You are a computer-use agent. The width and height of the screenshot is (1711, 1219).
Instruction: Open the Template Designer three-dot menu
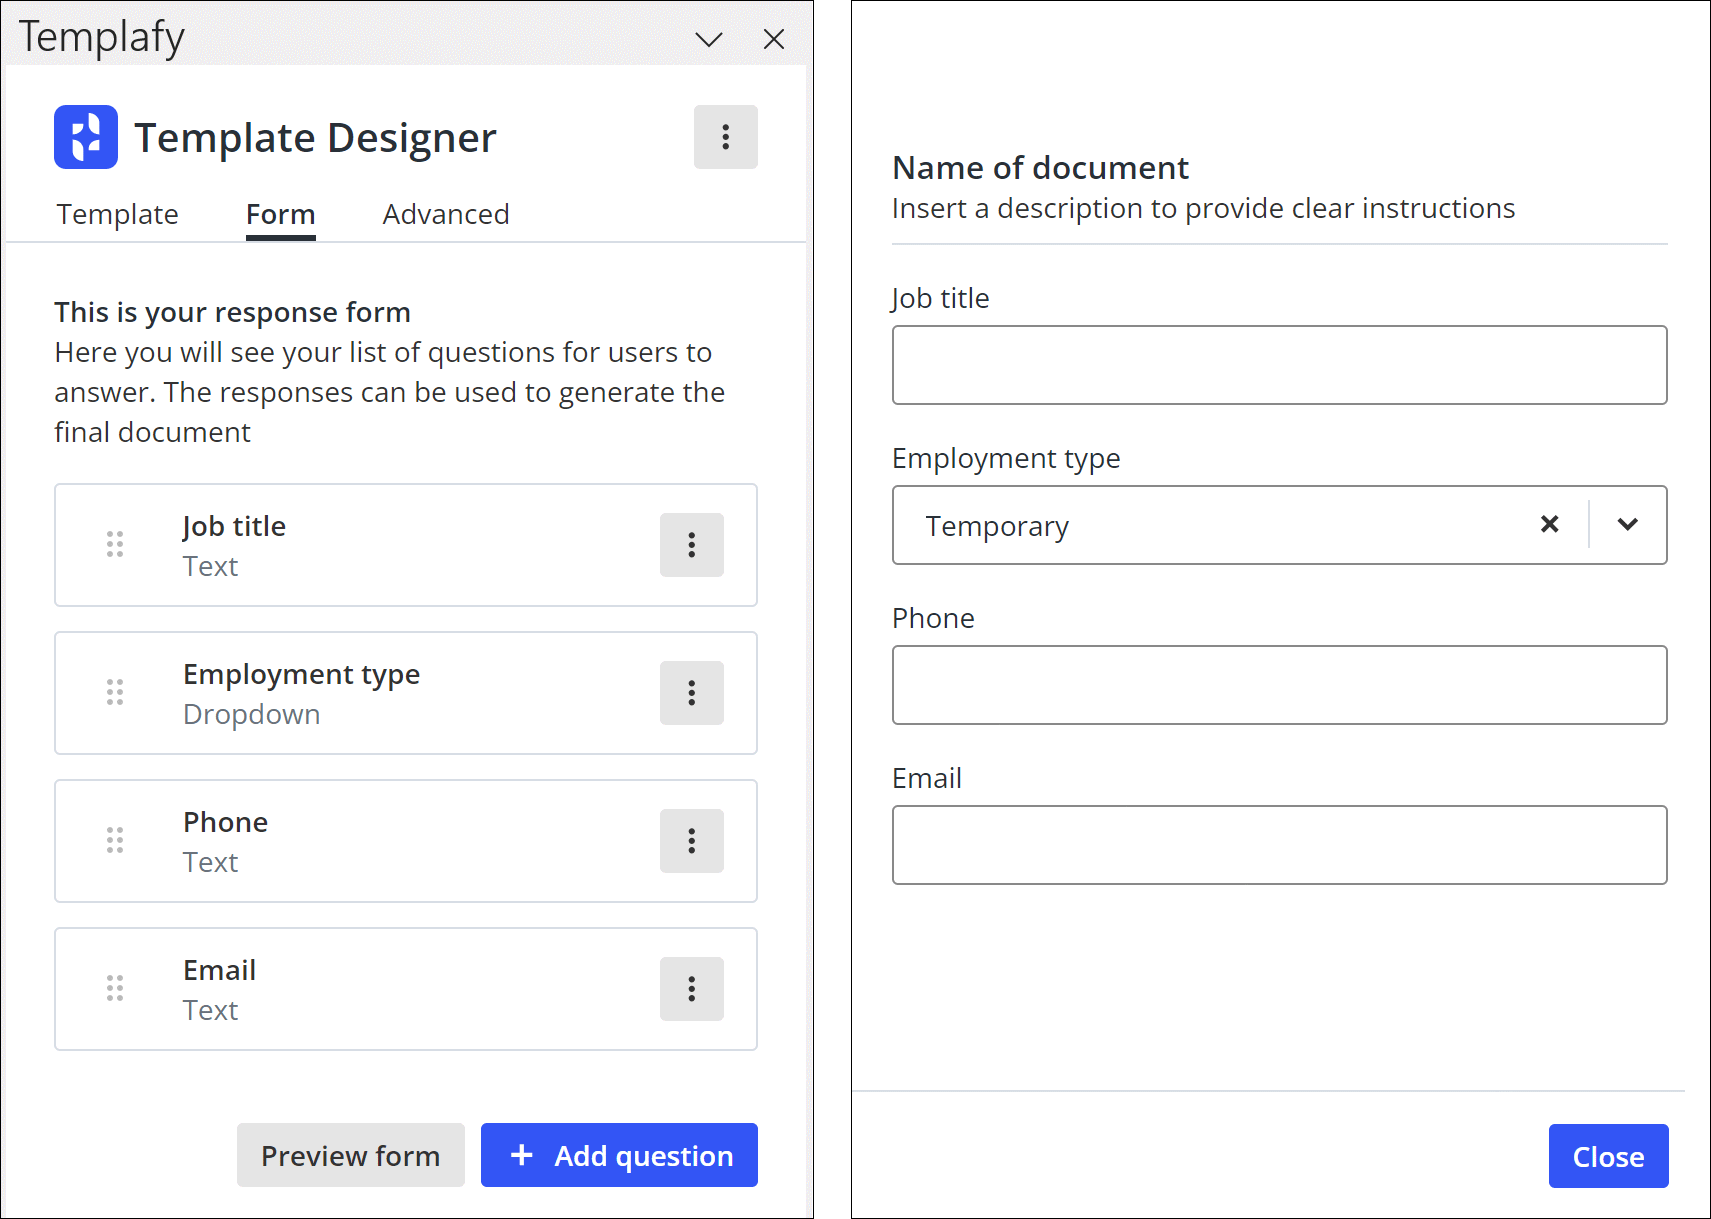pos(725,137)
